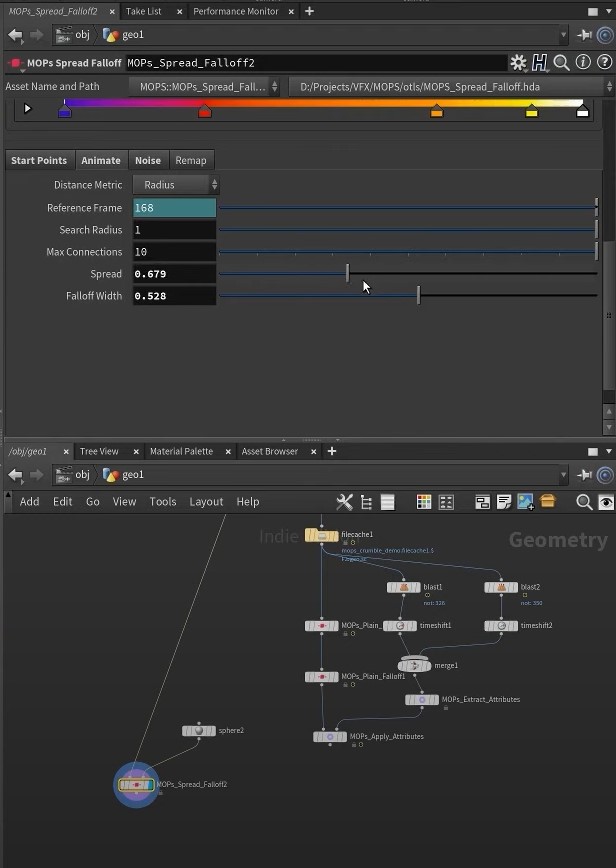Open the Distance Metric Radius dropdown

175,185
